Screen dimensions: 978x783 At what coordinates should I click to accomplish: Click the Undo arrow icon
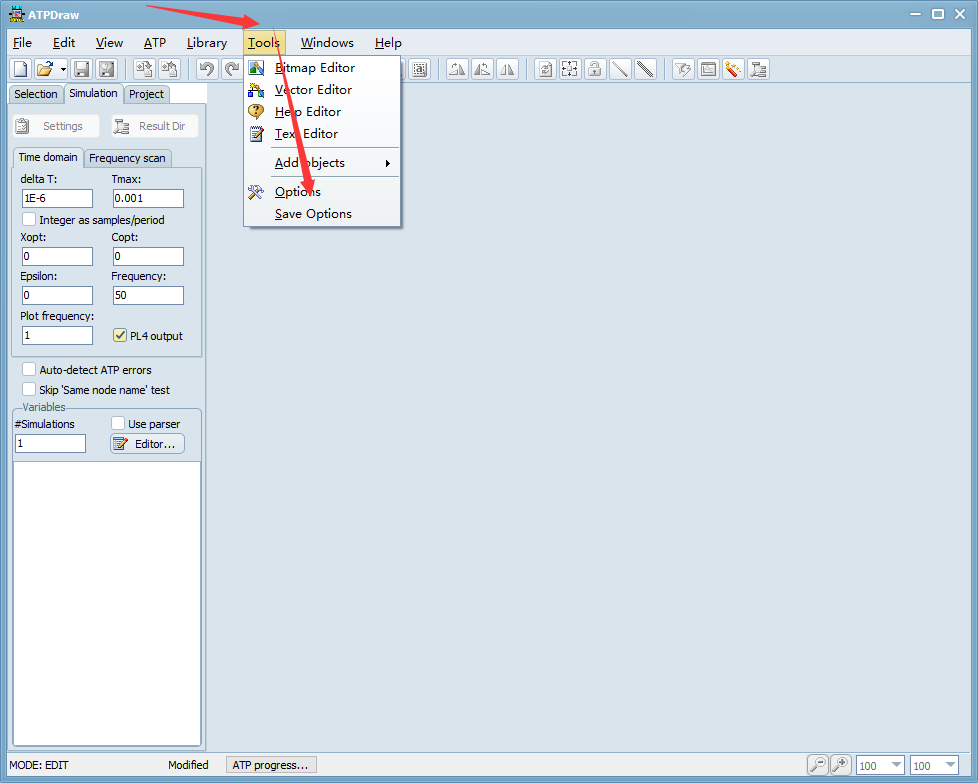click(207, 69)
